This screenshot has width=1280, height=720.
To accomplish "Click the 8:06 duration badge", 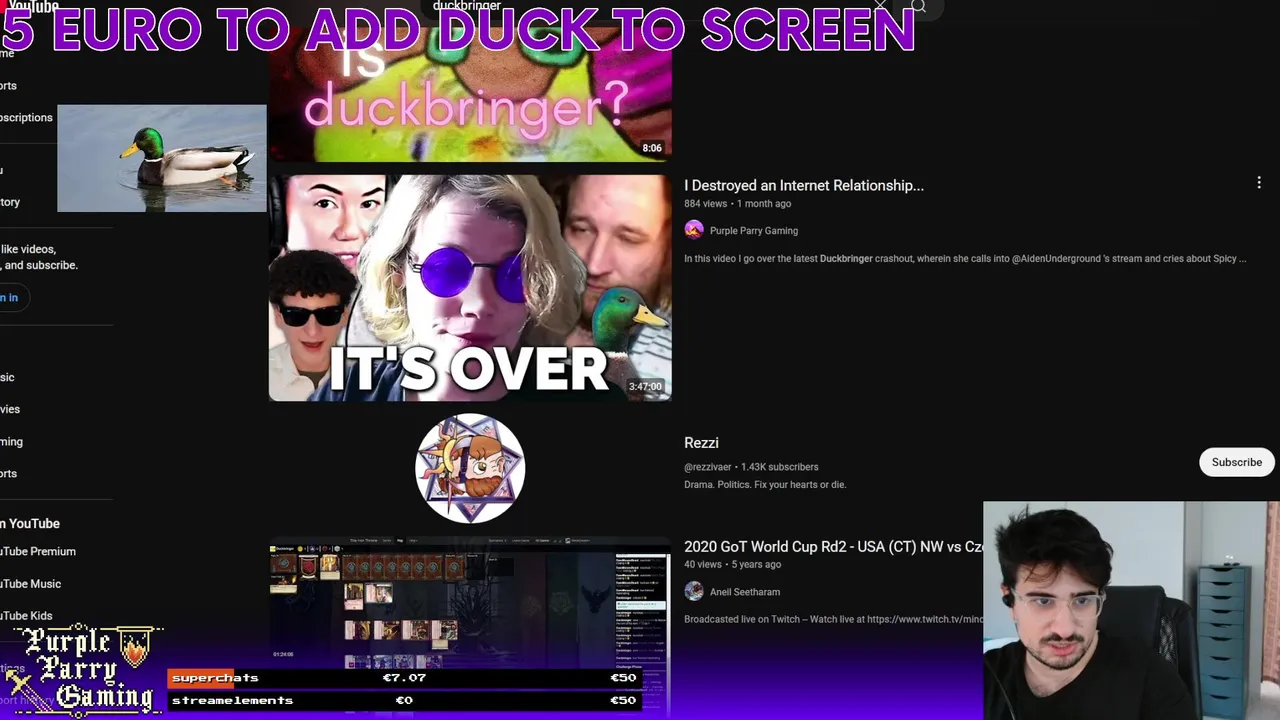I will 652,148.
